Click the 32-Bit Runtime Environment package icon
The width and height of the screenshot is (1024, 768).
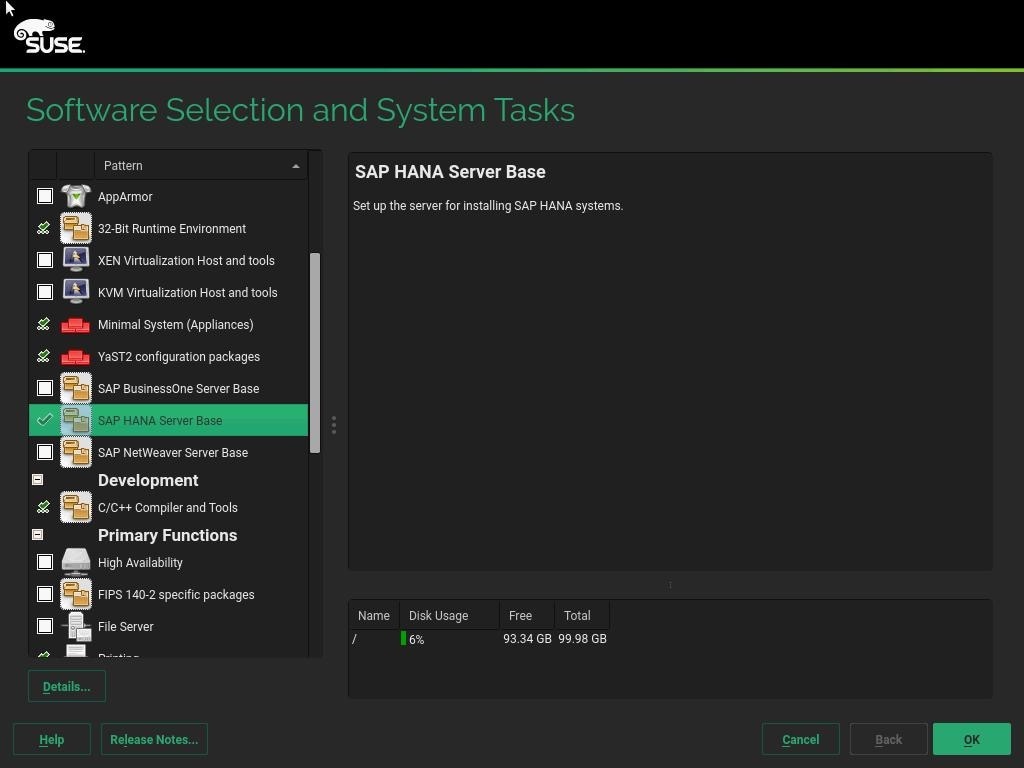click(x=76, y=228)
